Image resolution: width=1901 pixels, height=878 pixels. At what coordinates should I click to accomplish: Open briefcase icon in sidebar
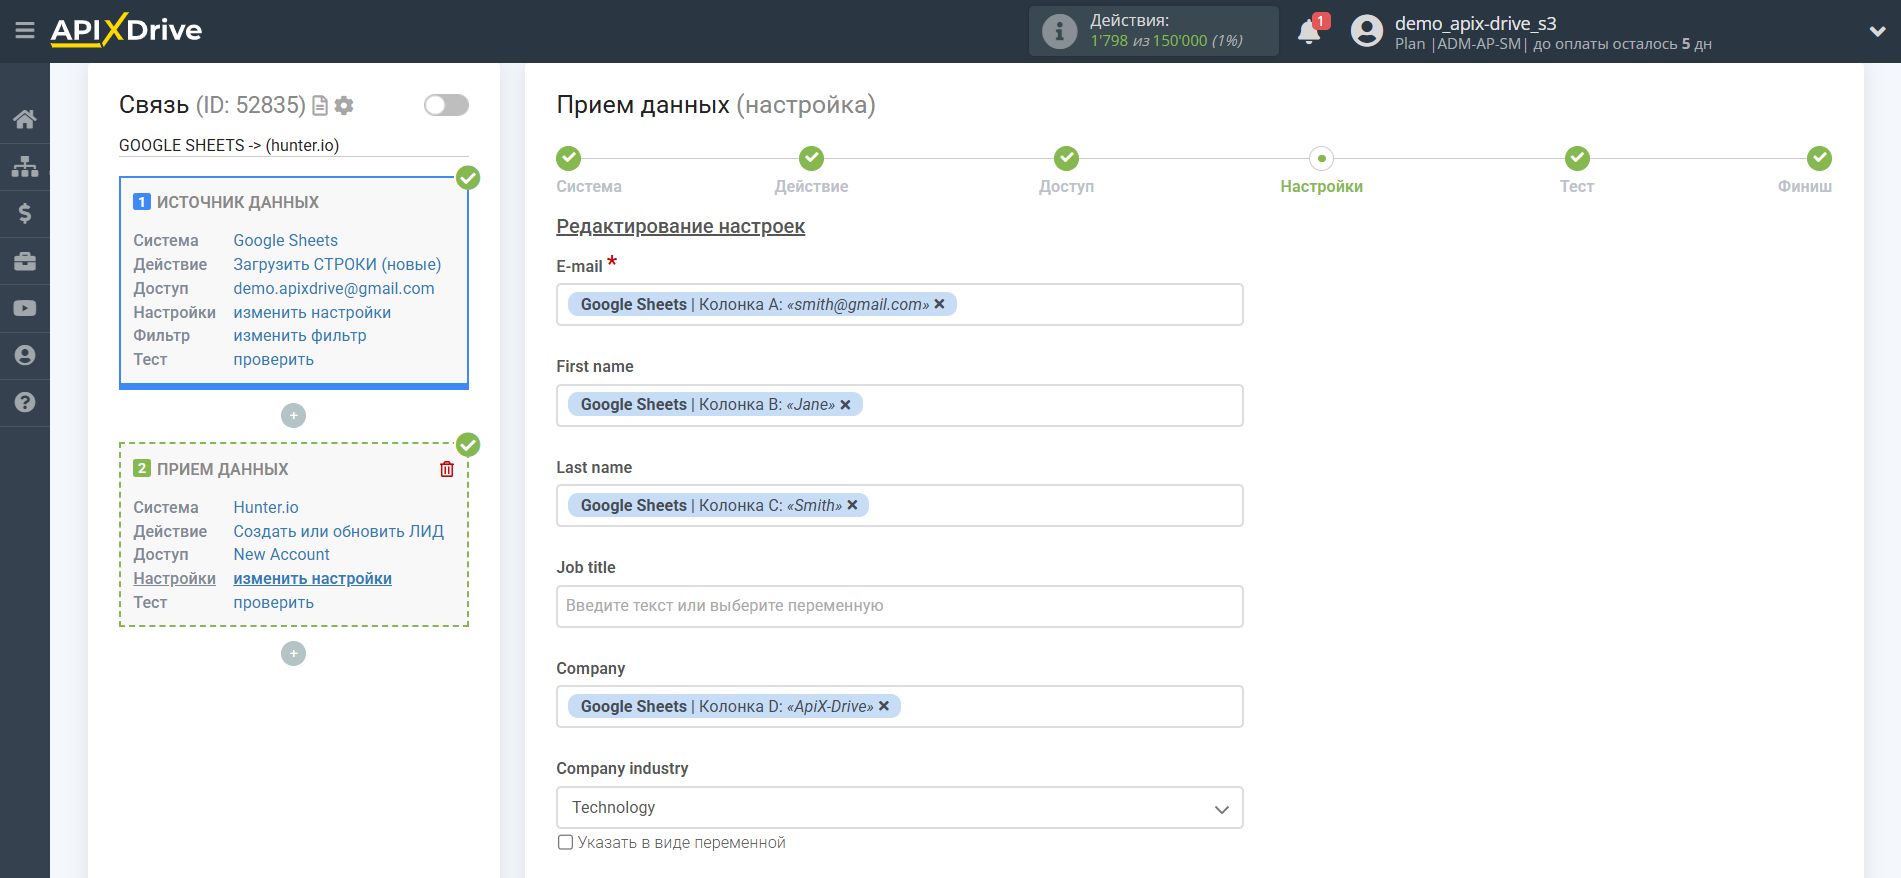(25, 261)
